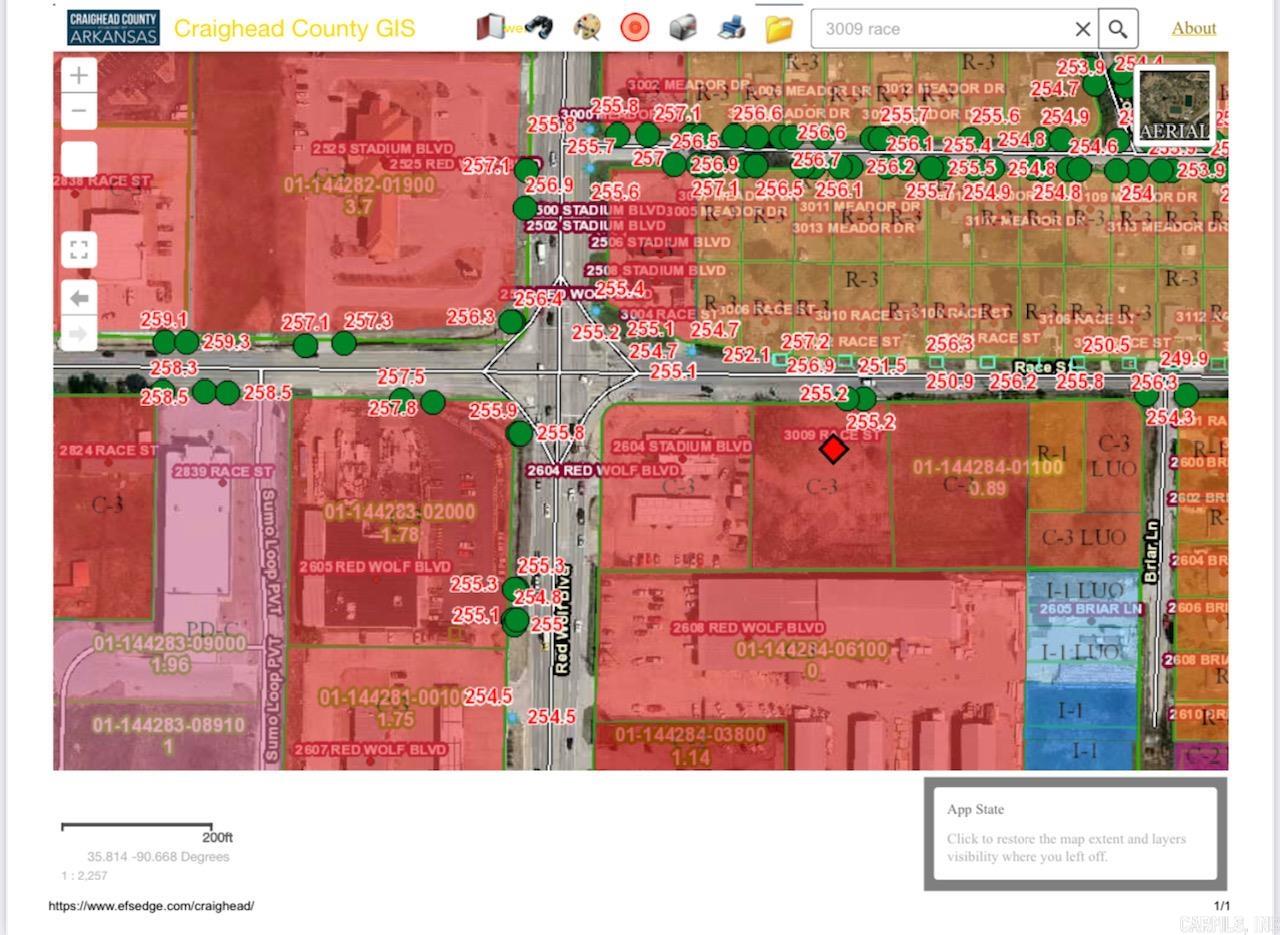This screenshot has height=935, width=1280.
Task: Click the red diamond marker at 3009 Race St
Action: [x=833, y=450]
